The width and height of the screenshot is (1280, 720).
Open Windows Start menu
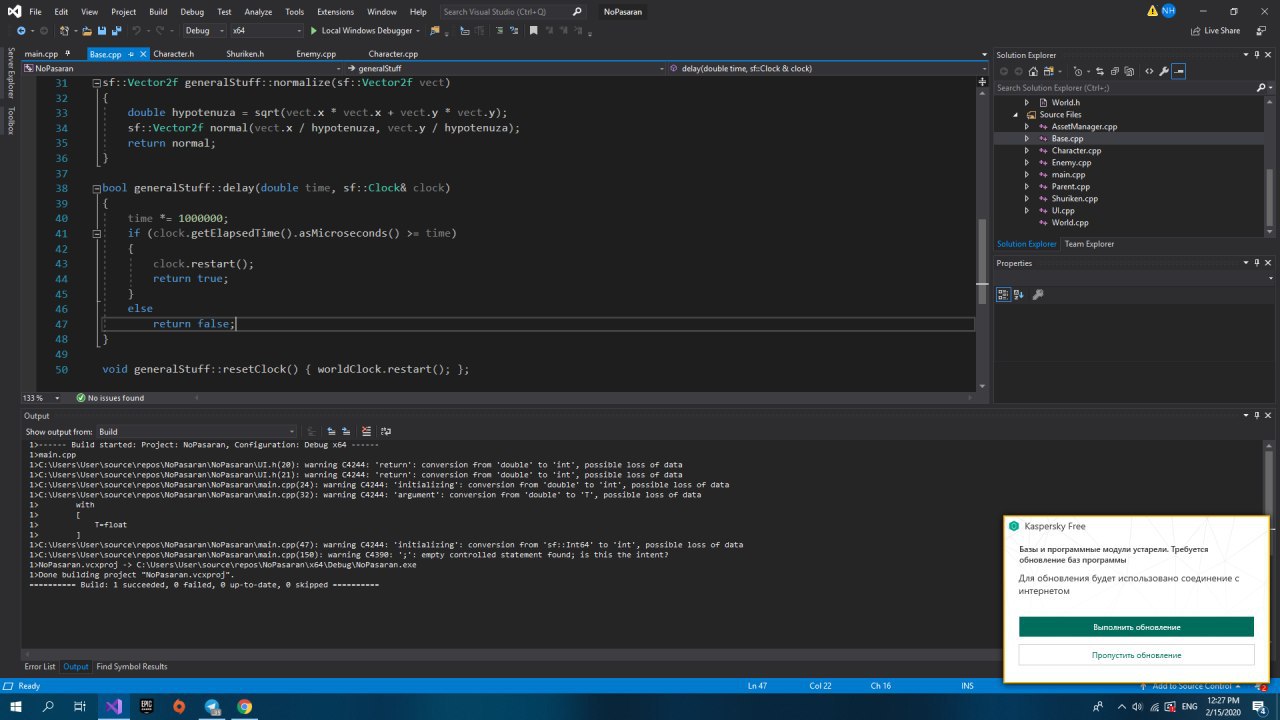coord(15,706)
